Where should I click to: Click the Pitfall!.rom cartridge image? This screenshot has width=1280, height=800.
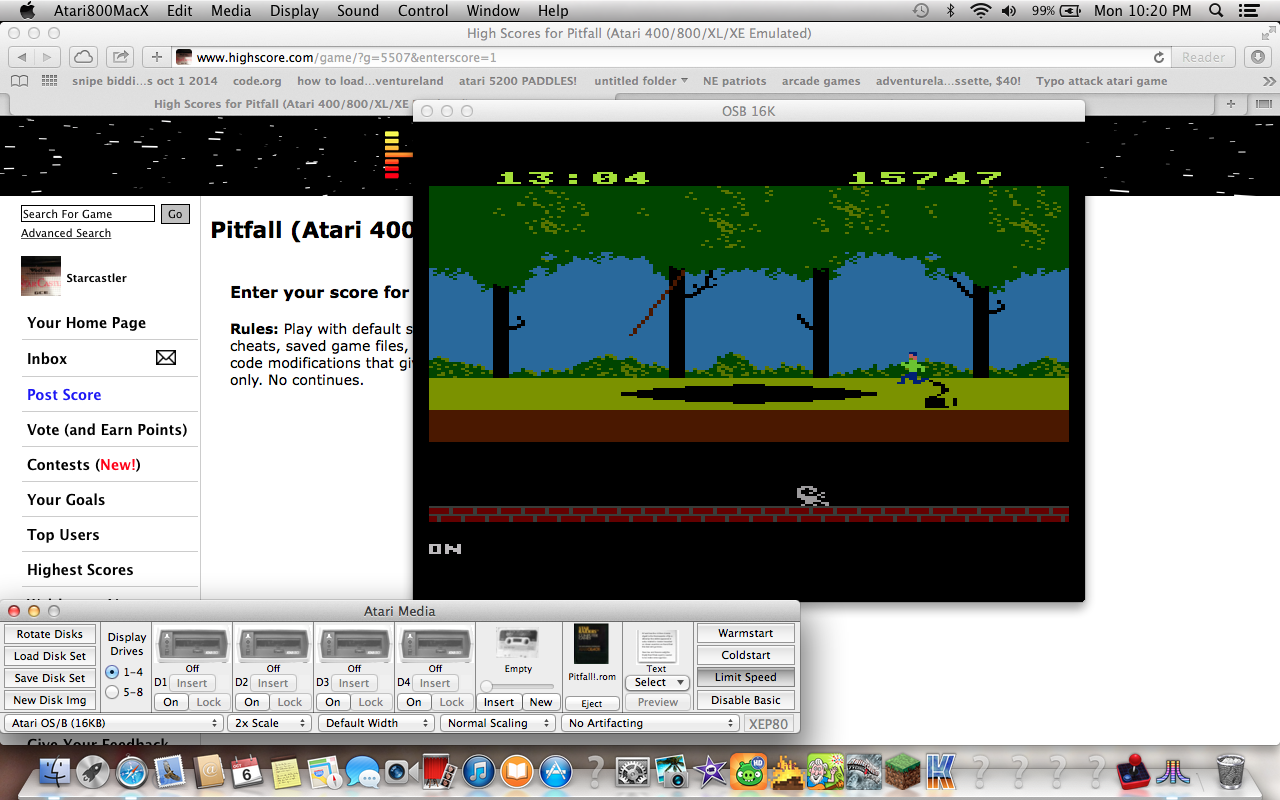[591, 645]
